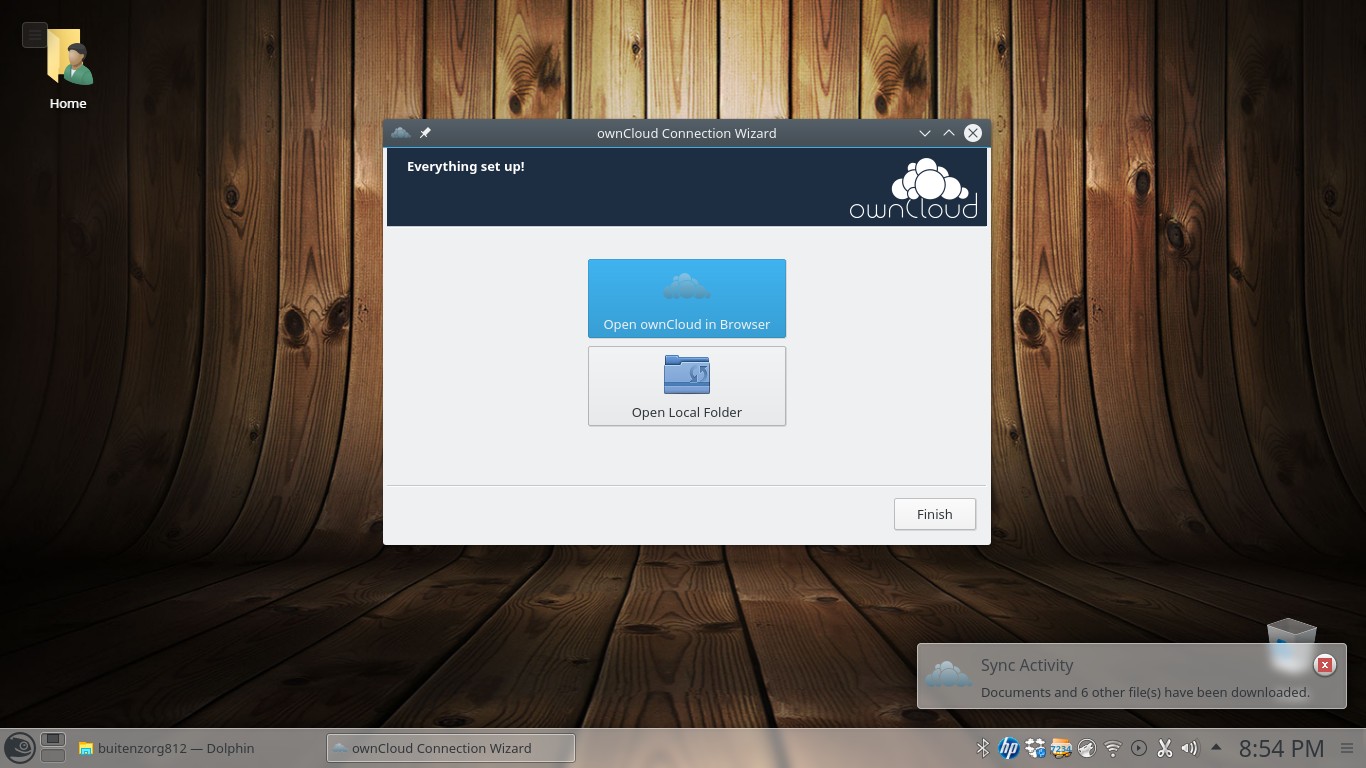Close the ownCloud Connection Wizard window
Viewport: 1366px width, 768px height.
tap(973, 133)
